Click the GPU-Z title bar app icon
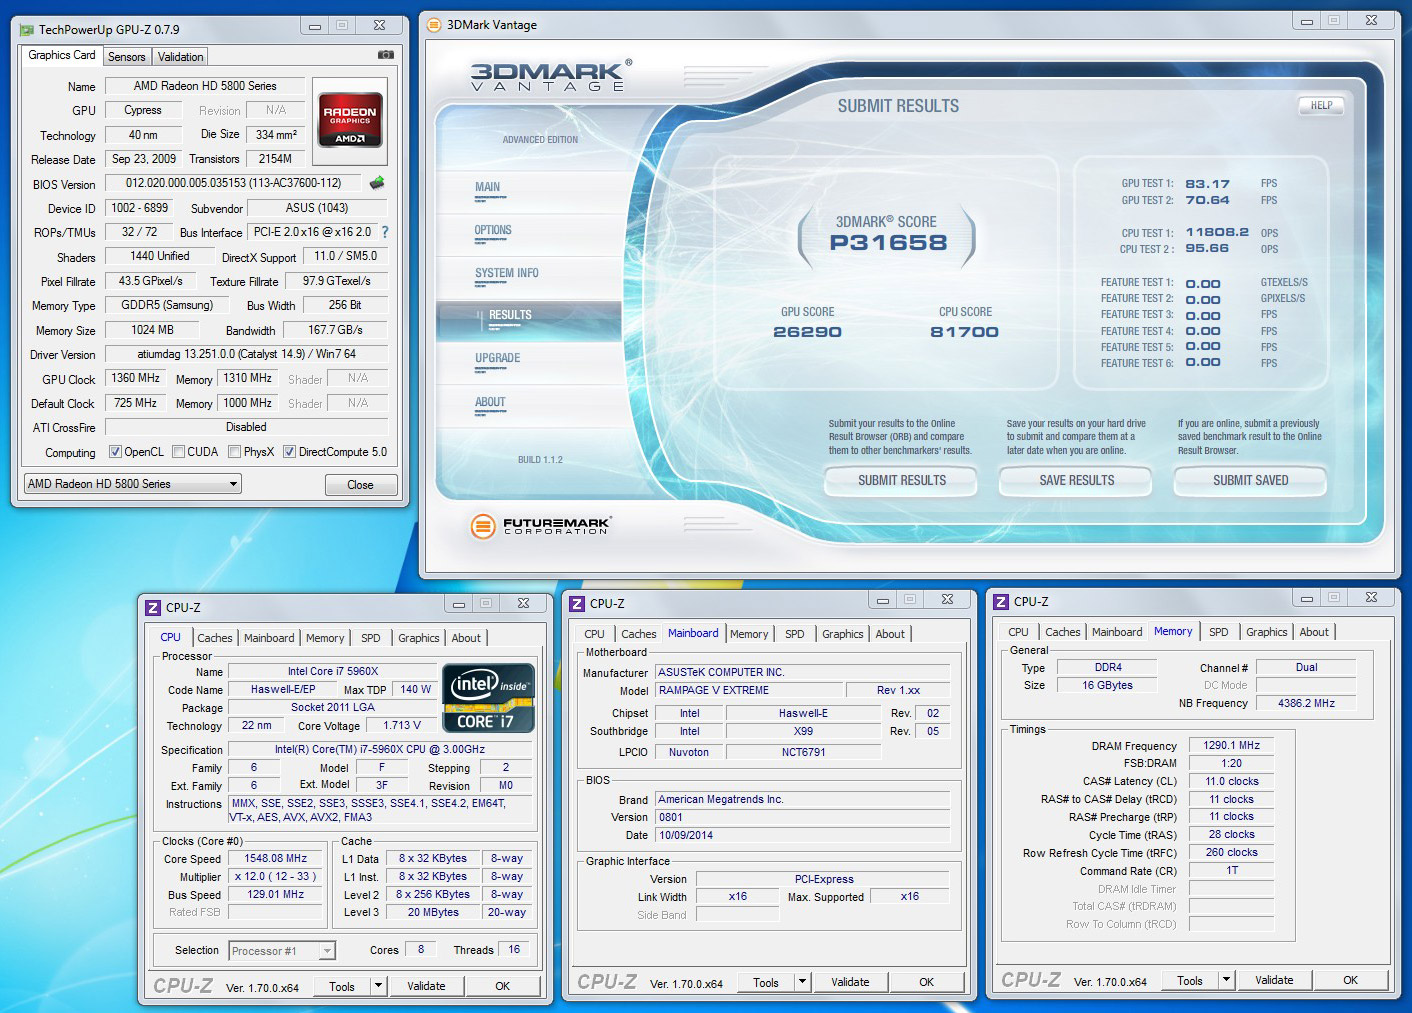This screenshot has height=1013, width=1412. click(x=27, y=30)
